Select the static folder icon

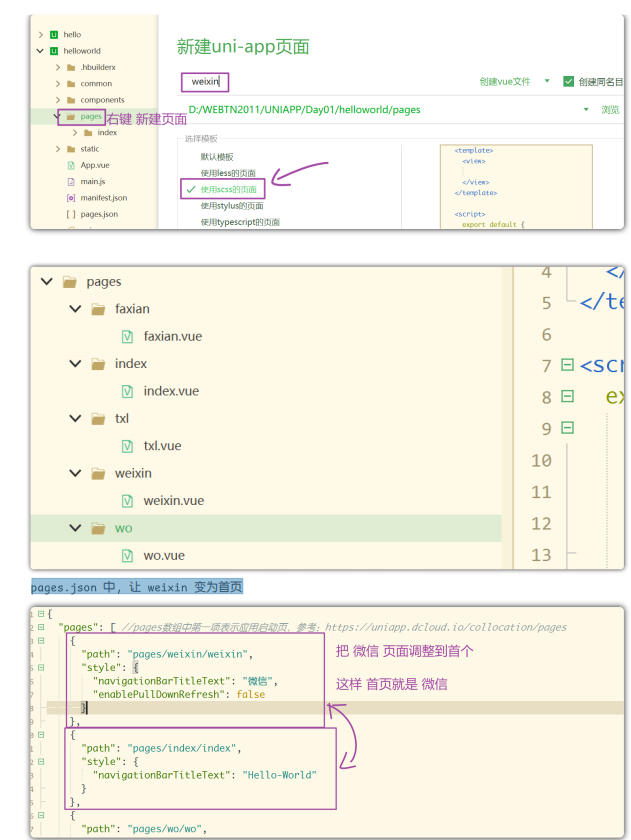[x=71, y=149]
